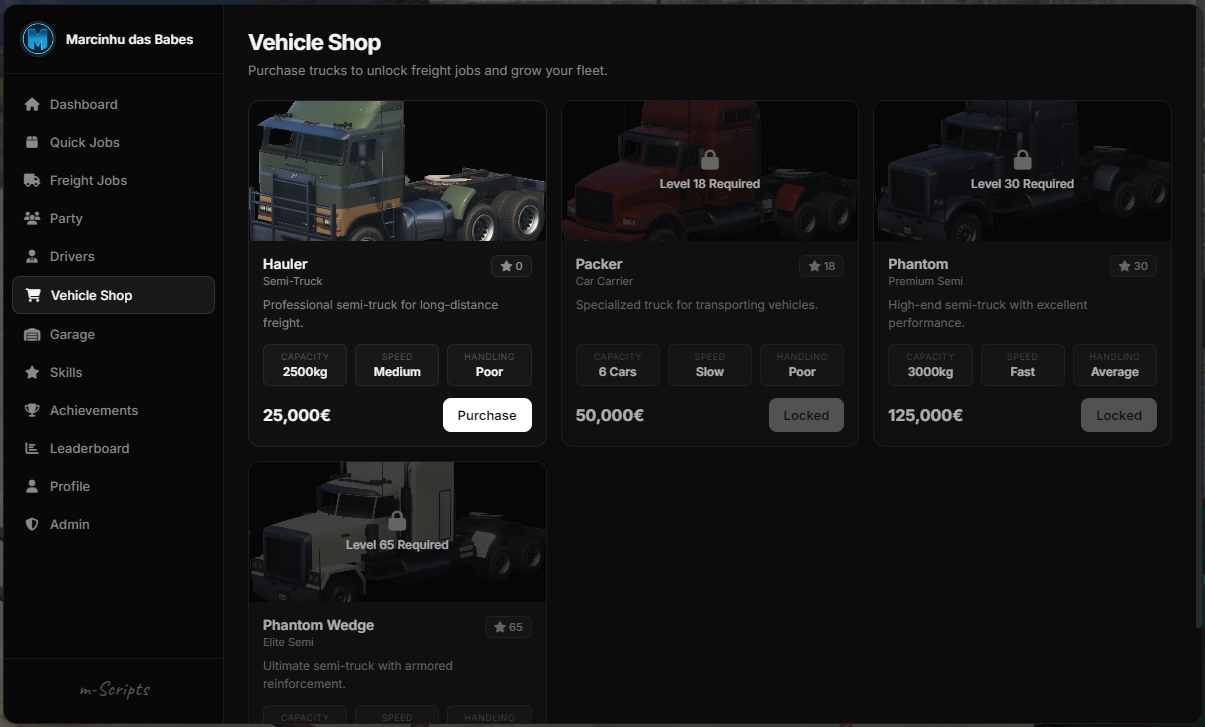This screenshot has height=727, width=1205.
Task: Click the Vehicle Shop page heading
Action: point(314,42)
